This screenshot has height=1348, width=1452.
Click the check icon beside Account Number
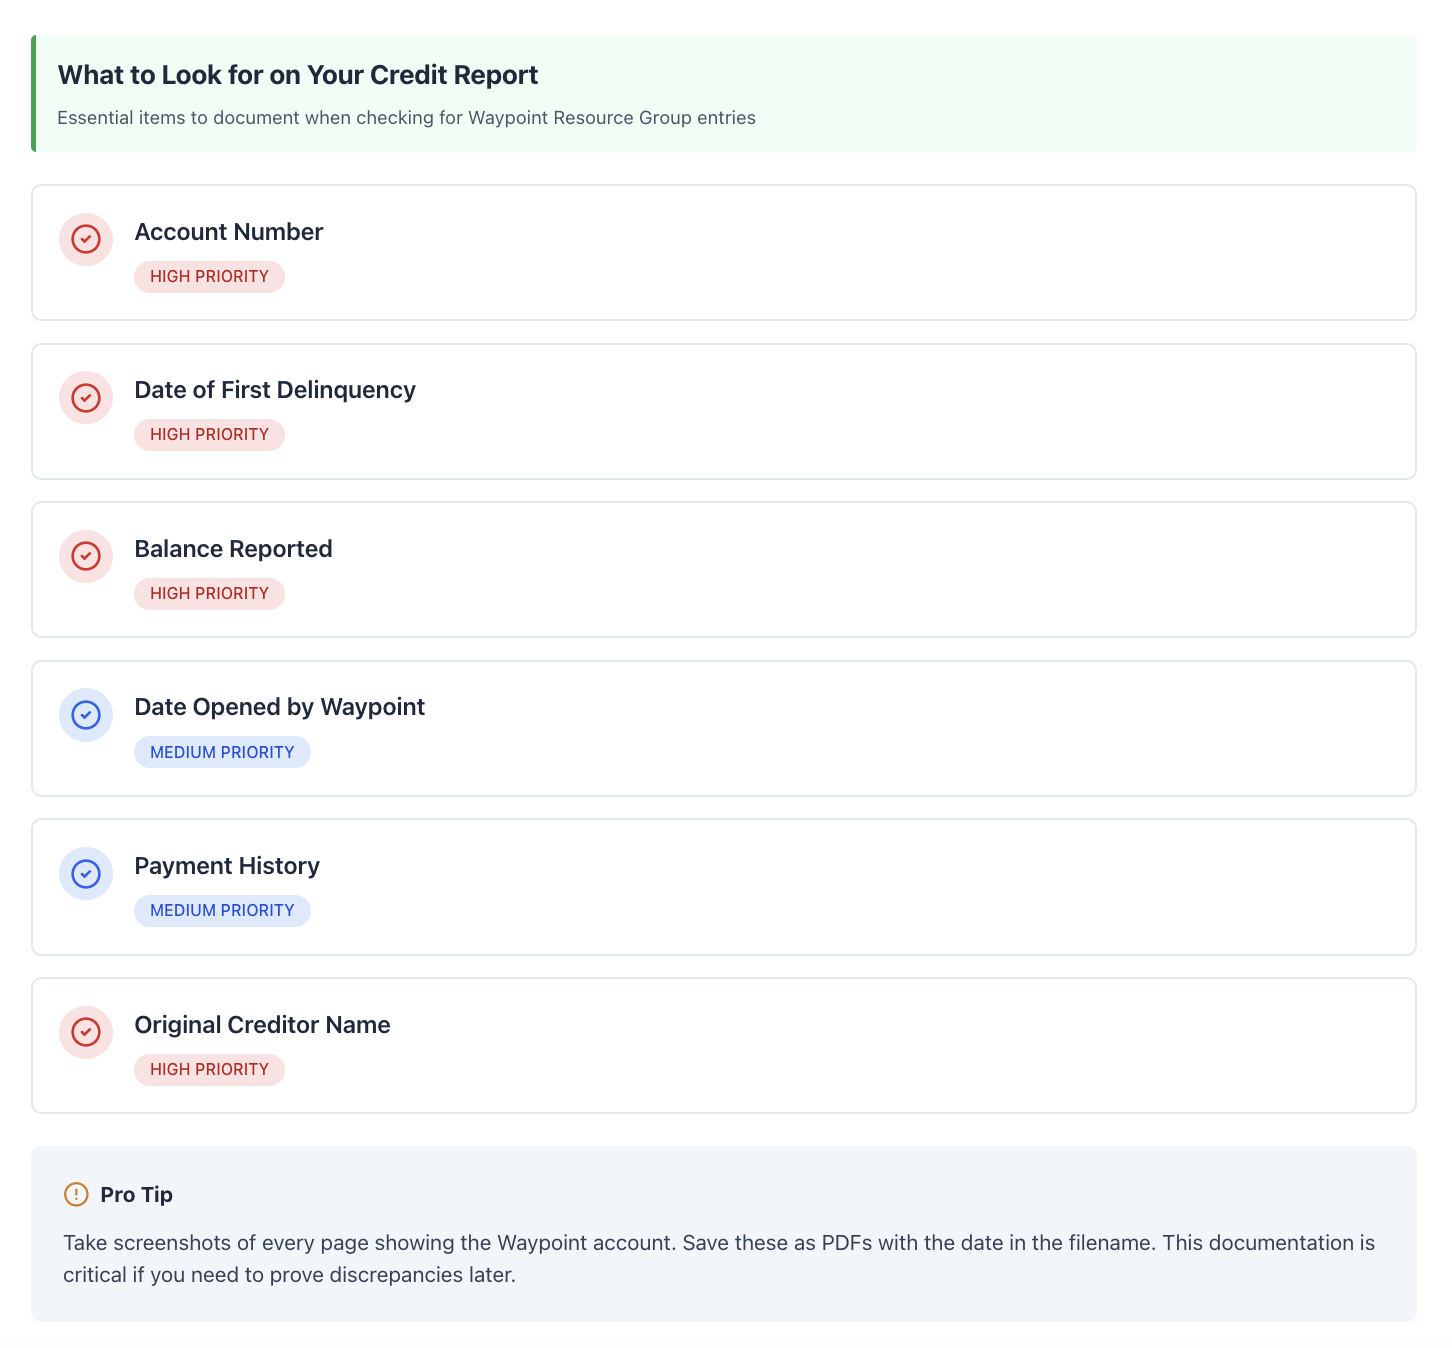point(86,239)
